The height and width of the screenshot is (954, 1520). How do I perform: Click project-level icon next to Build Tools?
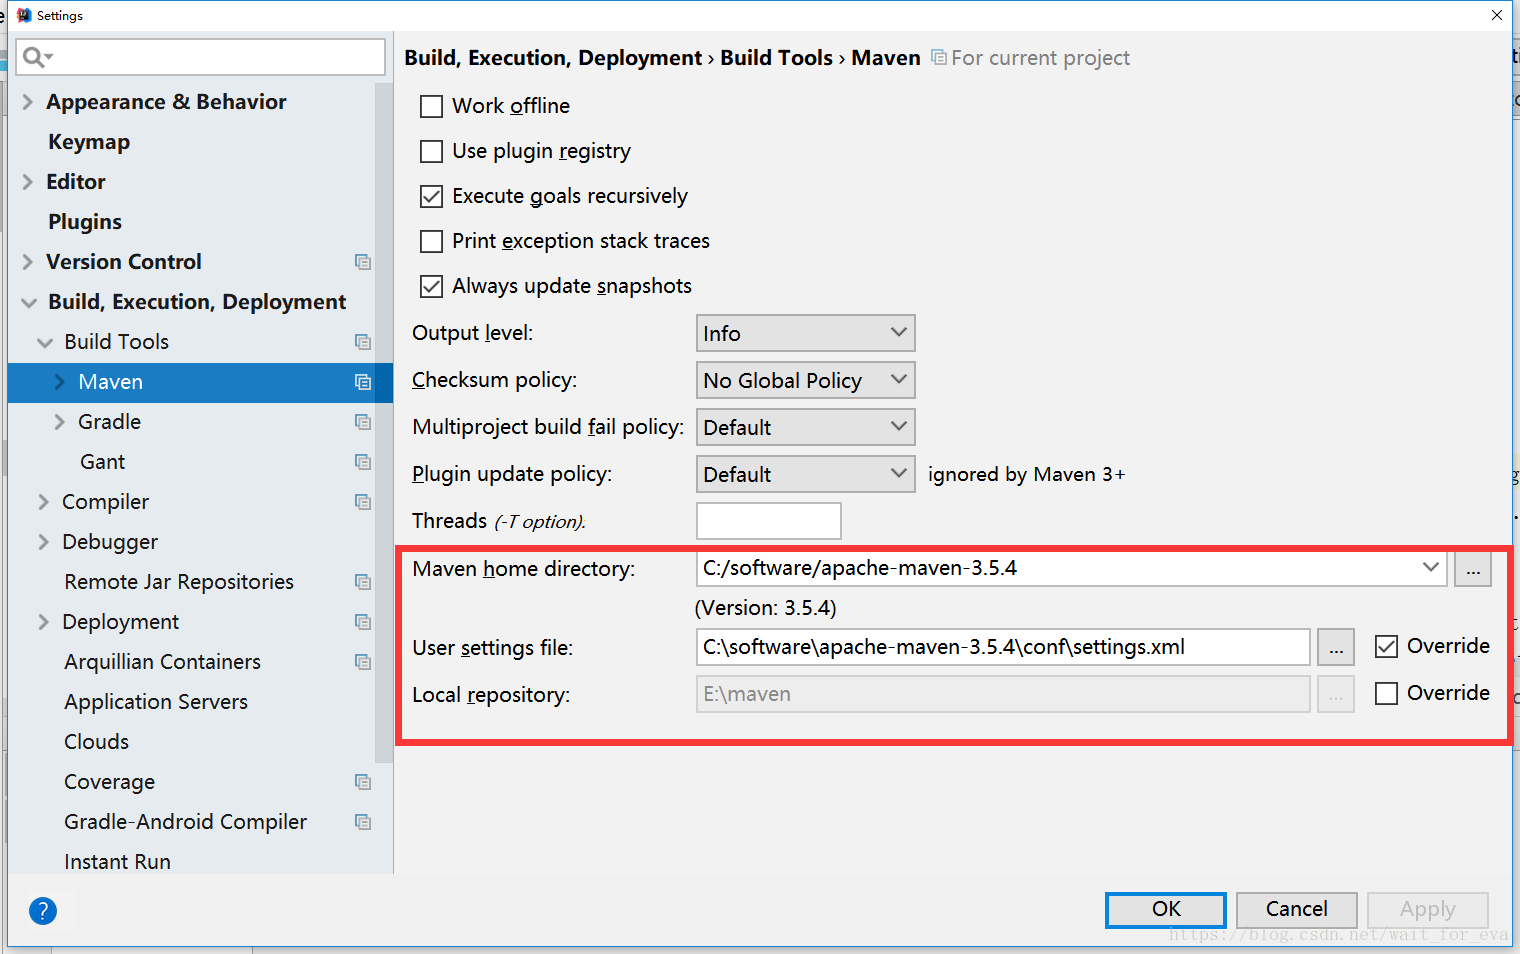click(363, 342)
